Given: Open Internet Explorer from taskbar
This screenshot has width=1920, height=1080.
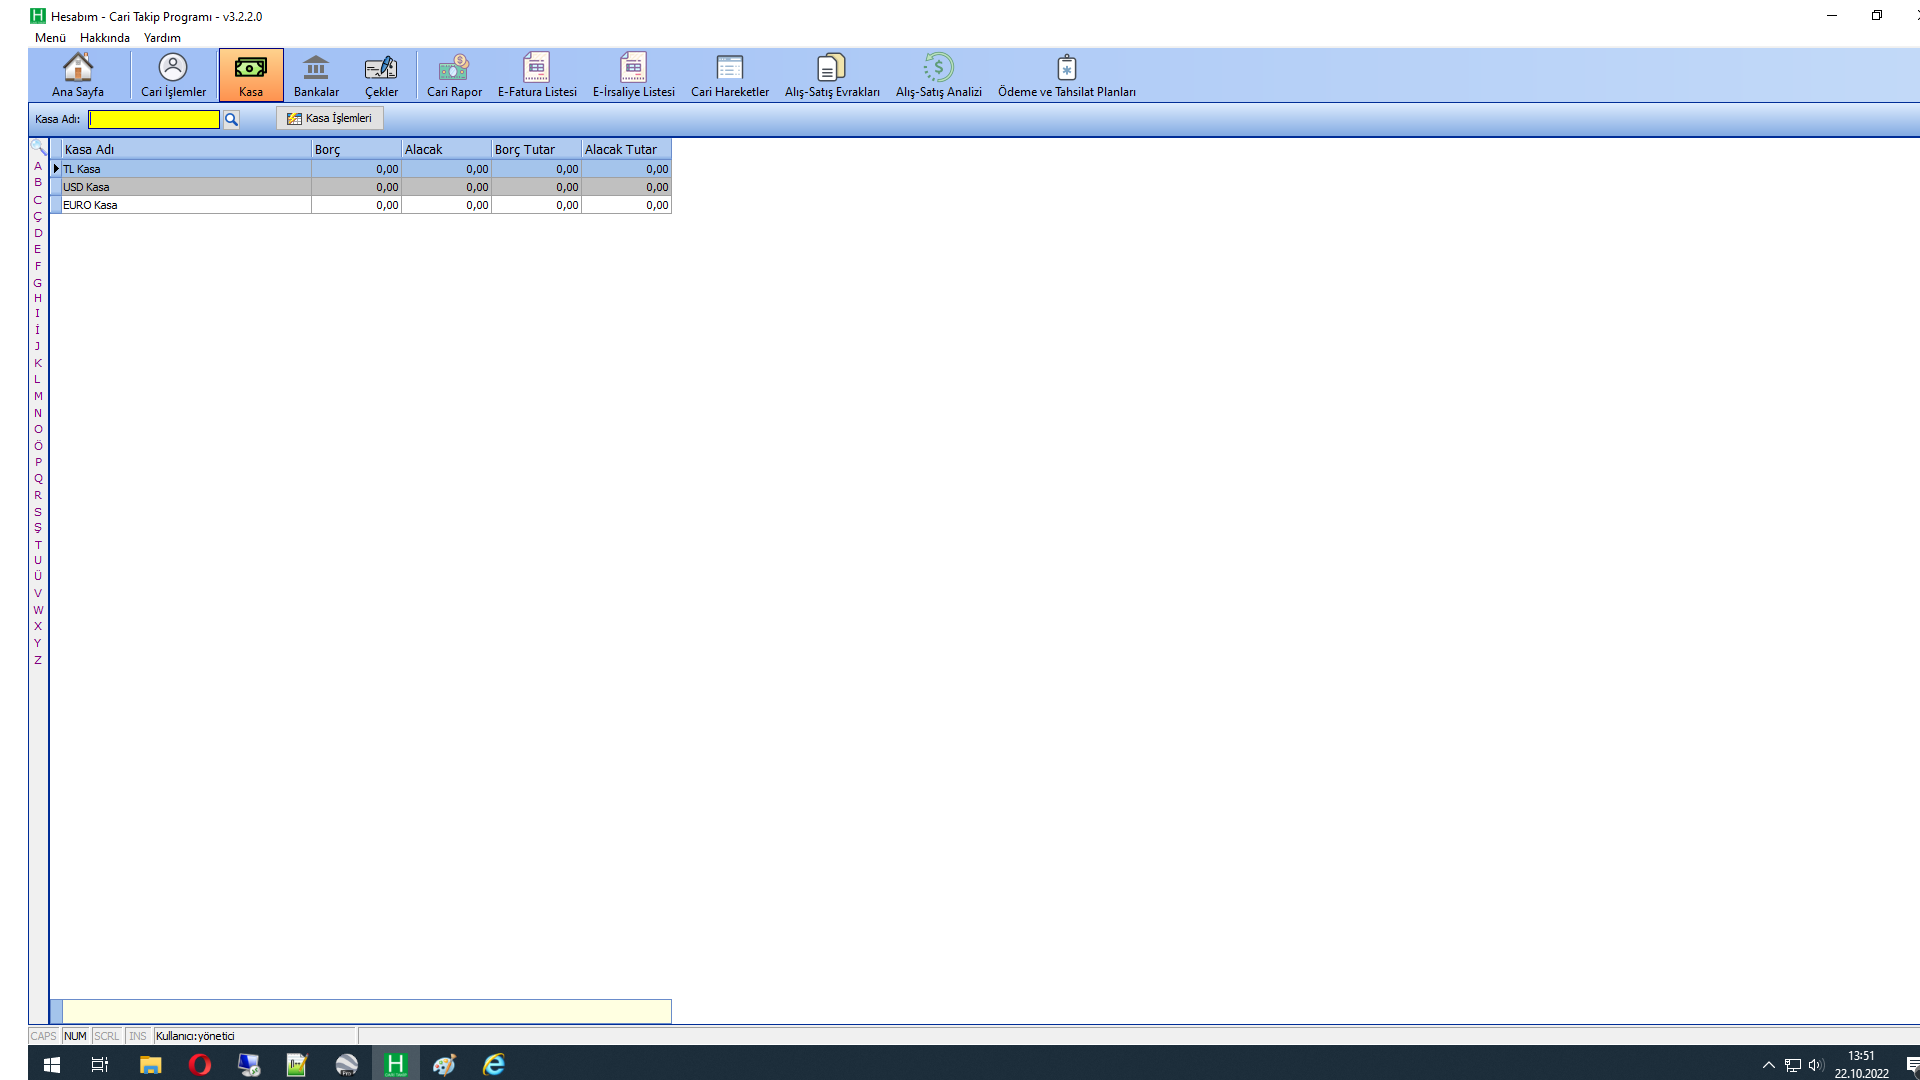Looking at the screenshot, I should tap(493, 1064).
